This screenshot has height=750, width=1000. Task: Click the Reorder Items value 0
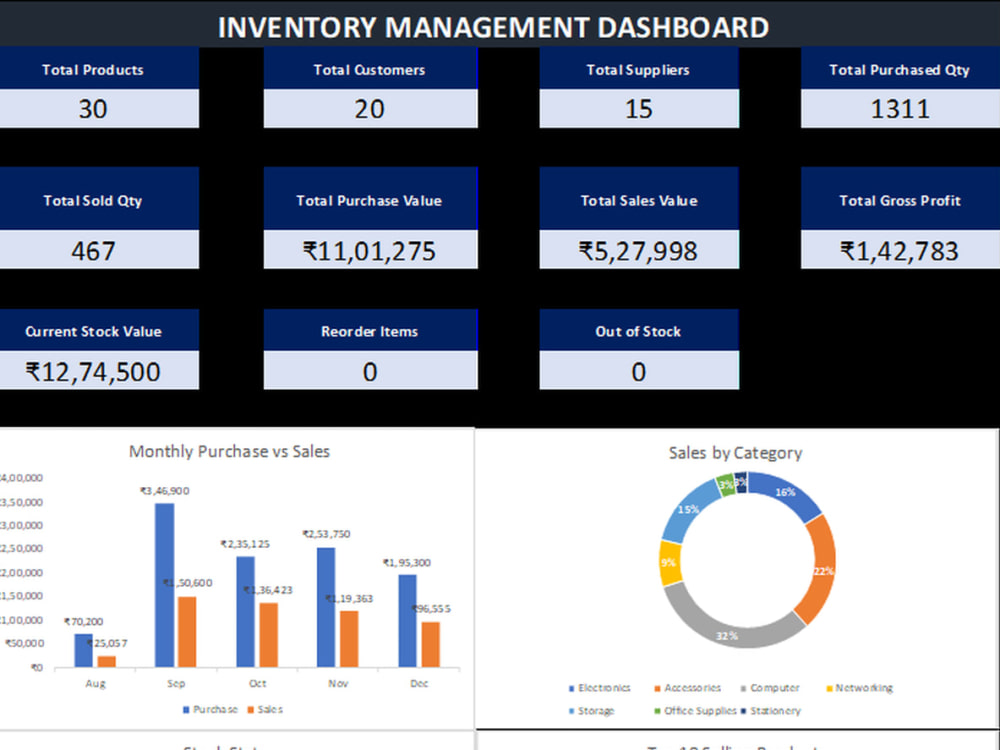coord(370,371)
